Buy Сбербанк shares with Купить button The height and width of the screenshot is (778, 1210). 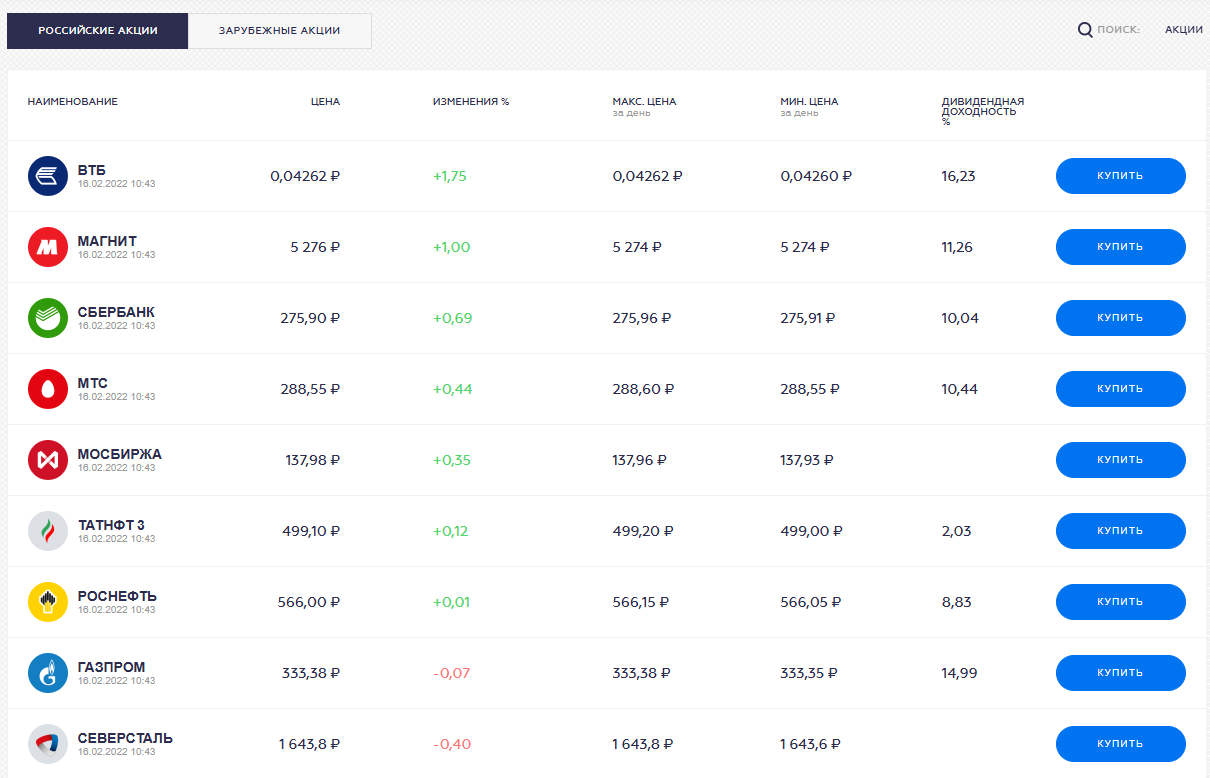pos(1120,318)
